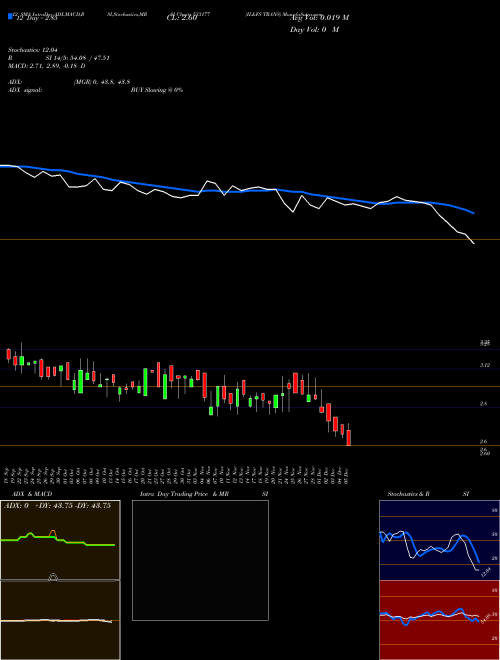
Task: Click the 2.6 price axis label
Action: tap(484, 442)
